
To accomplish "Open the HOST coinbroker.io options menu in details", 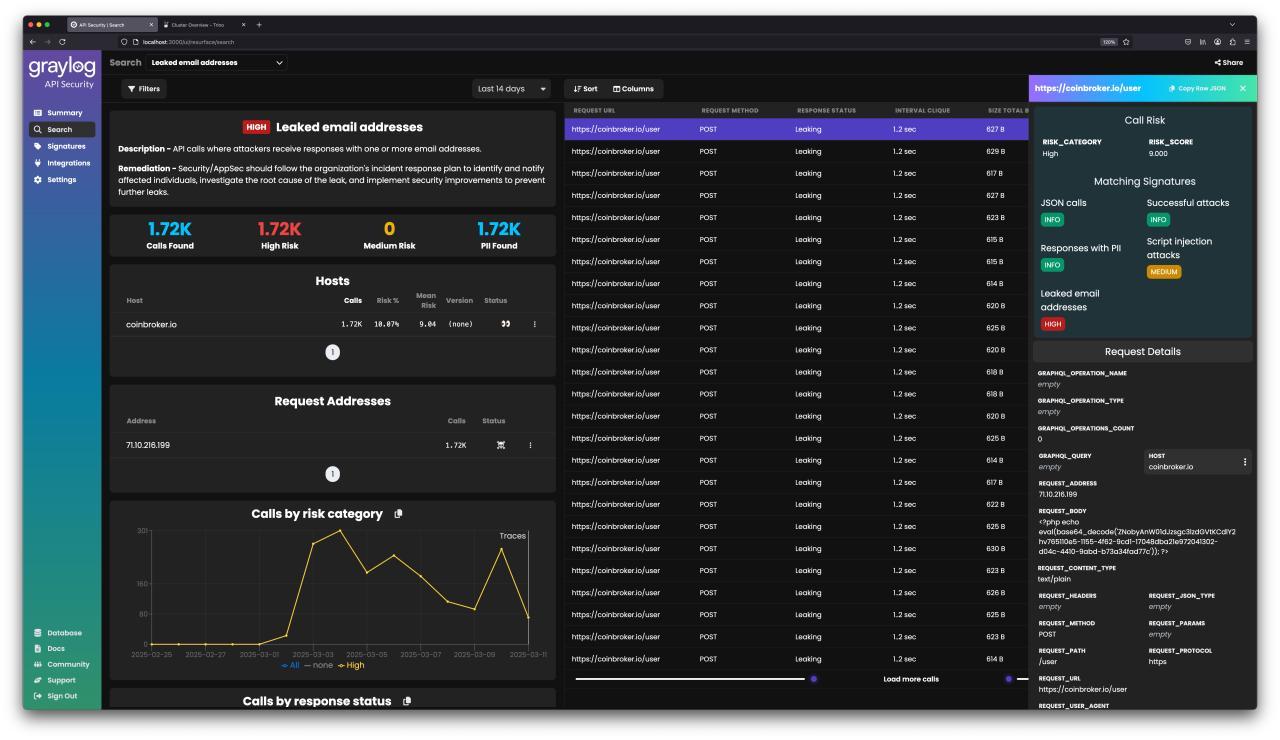I will coord(1245,462).
